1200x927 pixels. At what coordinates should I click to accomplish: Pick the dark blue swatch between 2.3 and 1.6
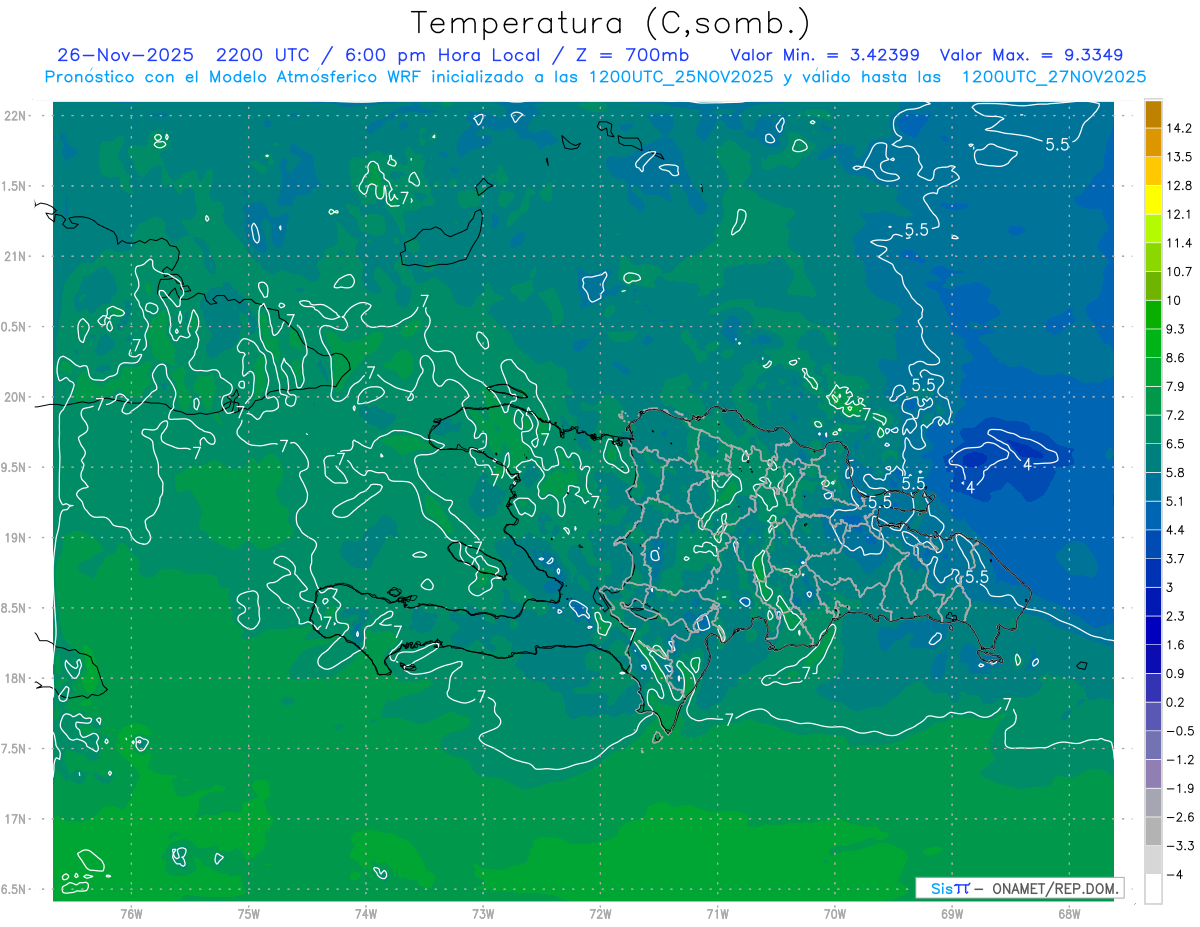tap(1153, 631)
